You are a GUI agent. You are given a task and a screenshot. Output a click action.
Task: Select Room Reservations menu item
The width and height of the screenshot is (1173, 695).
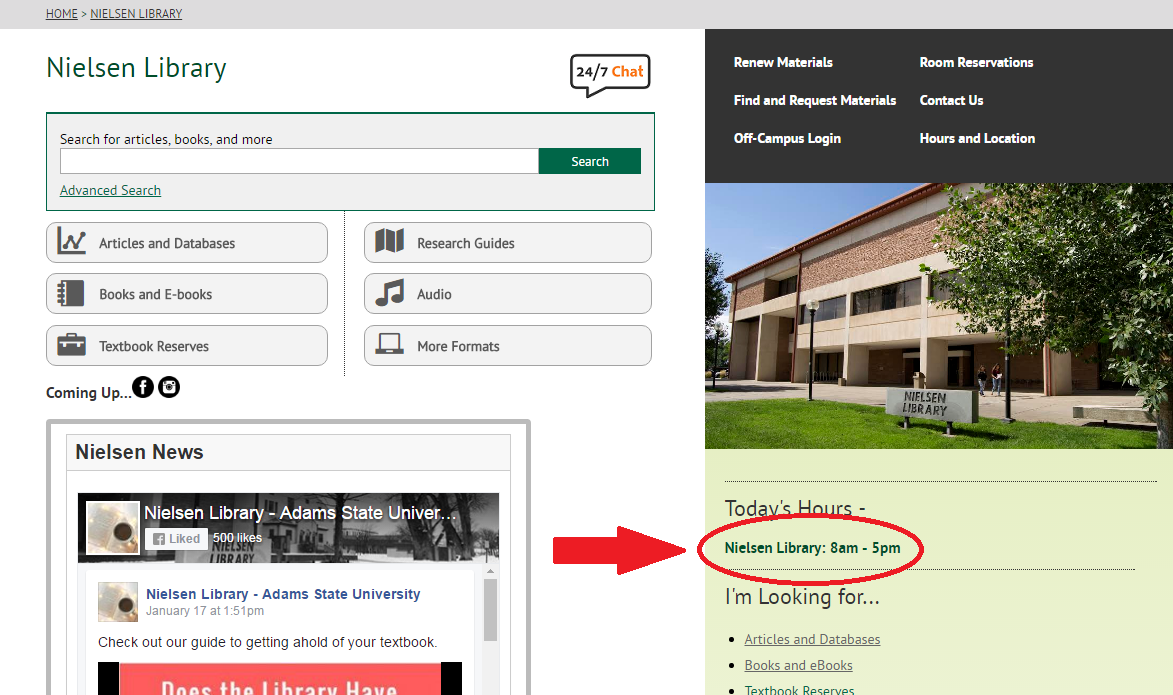click(x=976, y=62)
